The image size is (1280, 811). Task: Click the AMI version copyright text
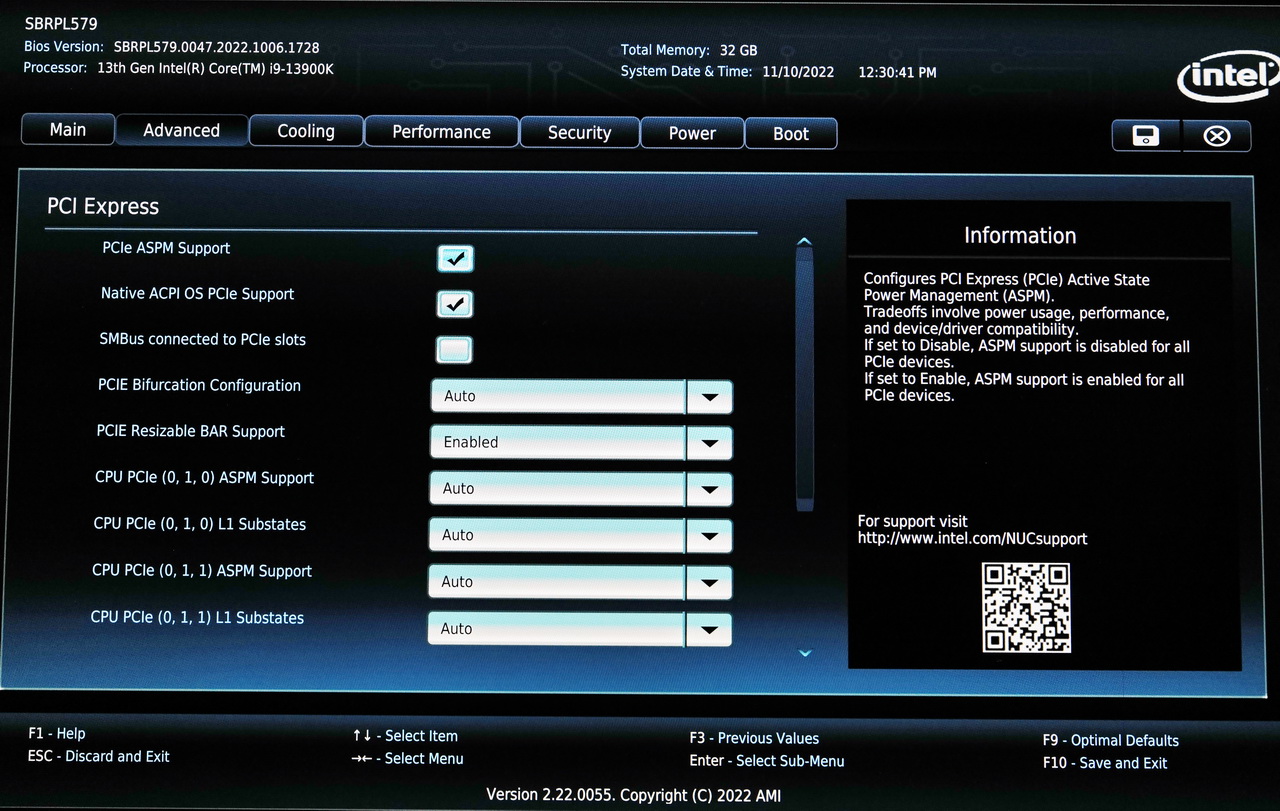point(633,796)
